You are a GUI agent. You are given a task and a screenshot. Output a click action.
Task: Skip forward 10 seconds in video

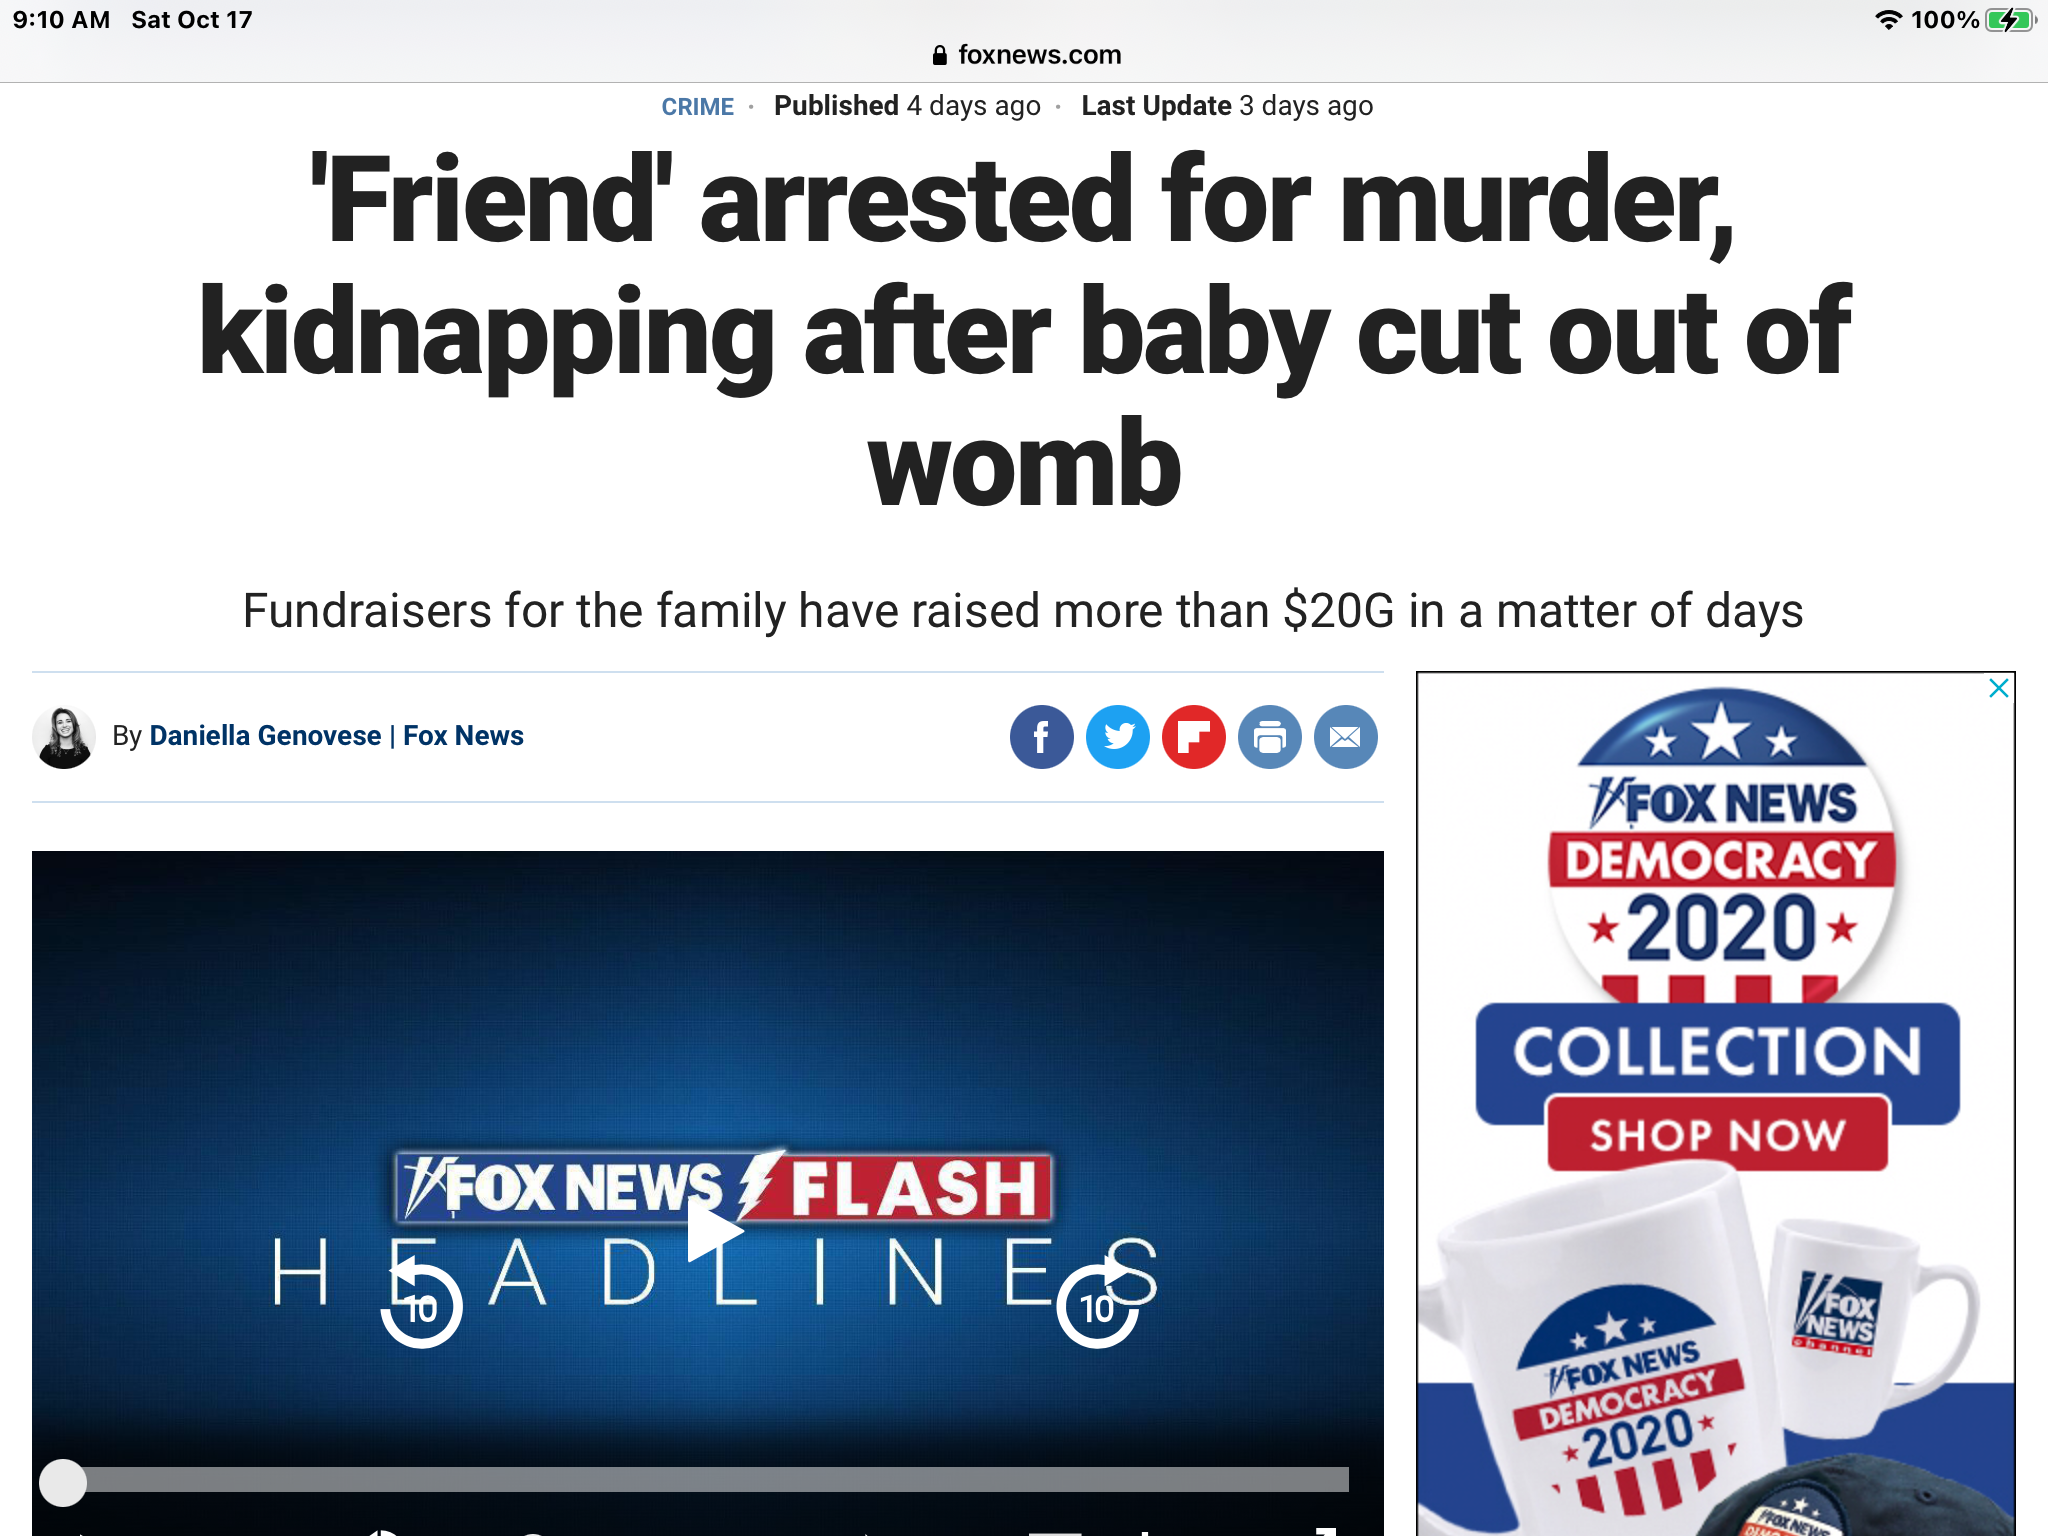coord(1099,1303)
